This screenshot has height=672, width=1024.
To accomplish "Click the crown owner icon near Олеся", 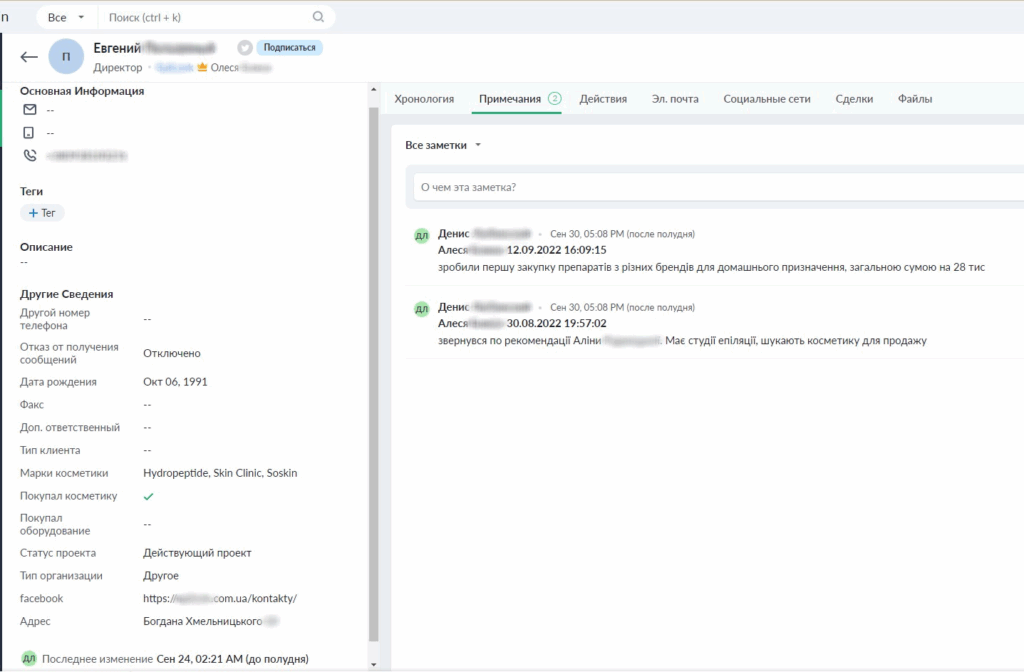I will (201, 68).
